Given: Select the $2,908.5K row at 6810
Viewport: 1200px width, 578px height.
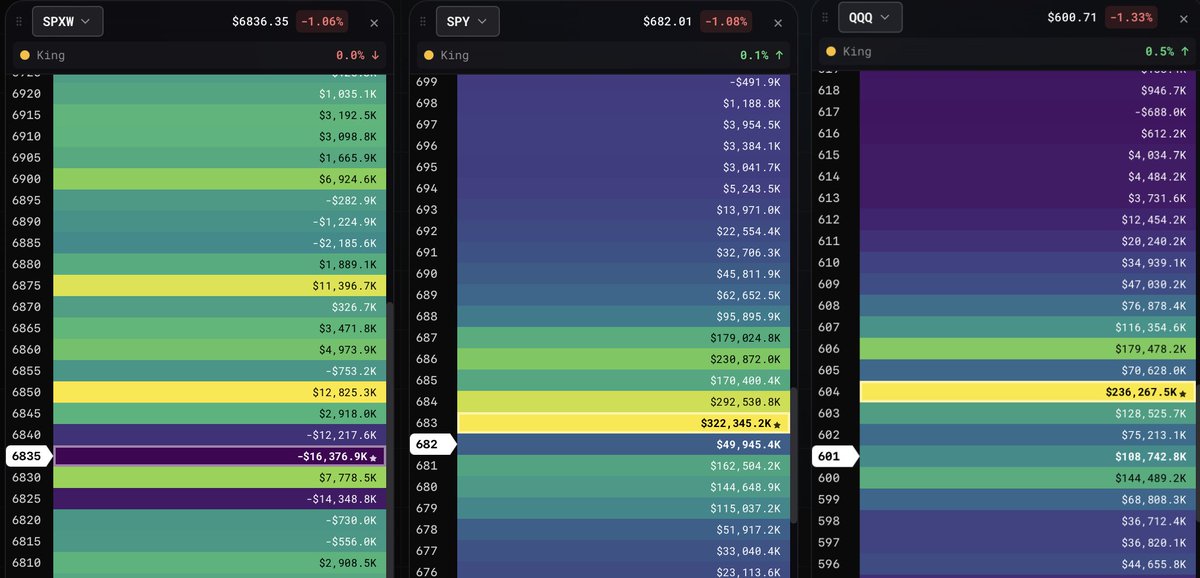Looking at the screenshot, I should pos(220,563).
